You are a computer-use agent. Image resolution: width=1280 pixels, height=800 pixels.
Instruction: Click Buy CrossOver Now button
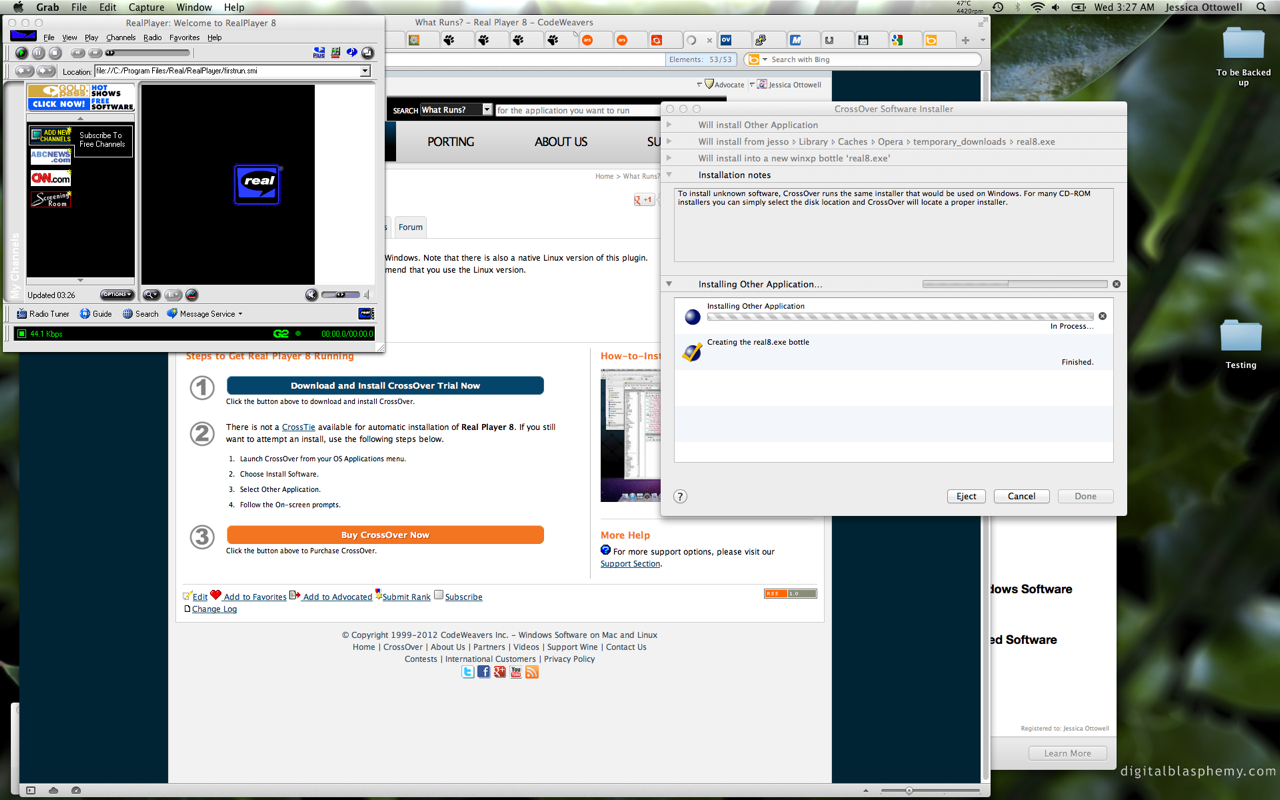(x=385, y=535)
